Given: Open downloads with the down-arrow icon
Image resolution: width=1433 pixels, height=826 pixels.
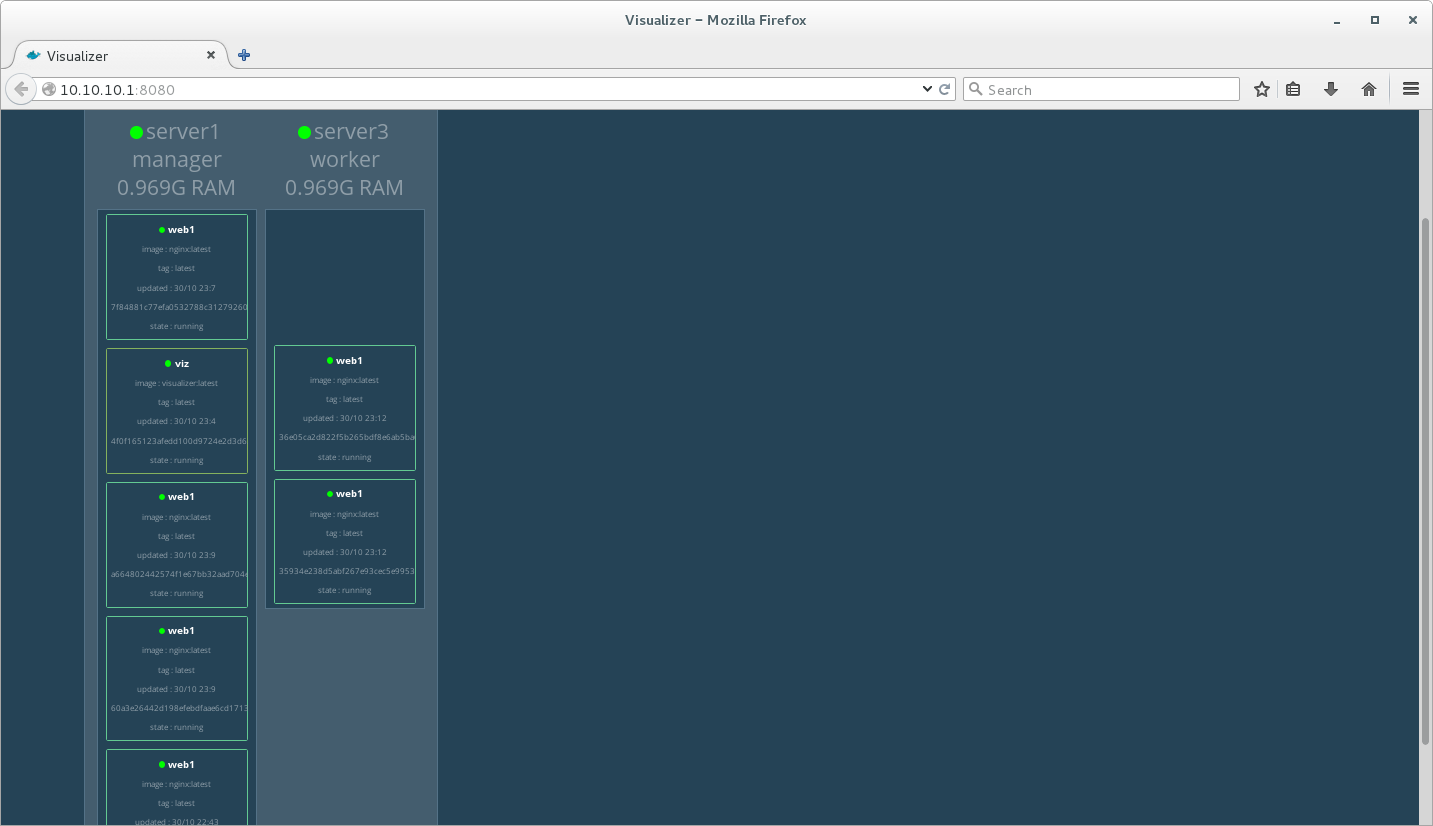Looking at the screenshot, I should pos(1330,89).
